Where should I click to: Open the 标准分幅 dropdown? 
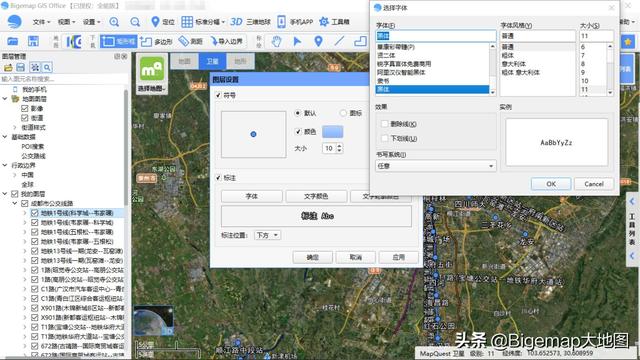coord(203,22)
